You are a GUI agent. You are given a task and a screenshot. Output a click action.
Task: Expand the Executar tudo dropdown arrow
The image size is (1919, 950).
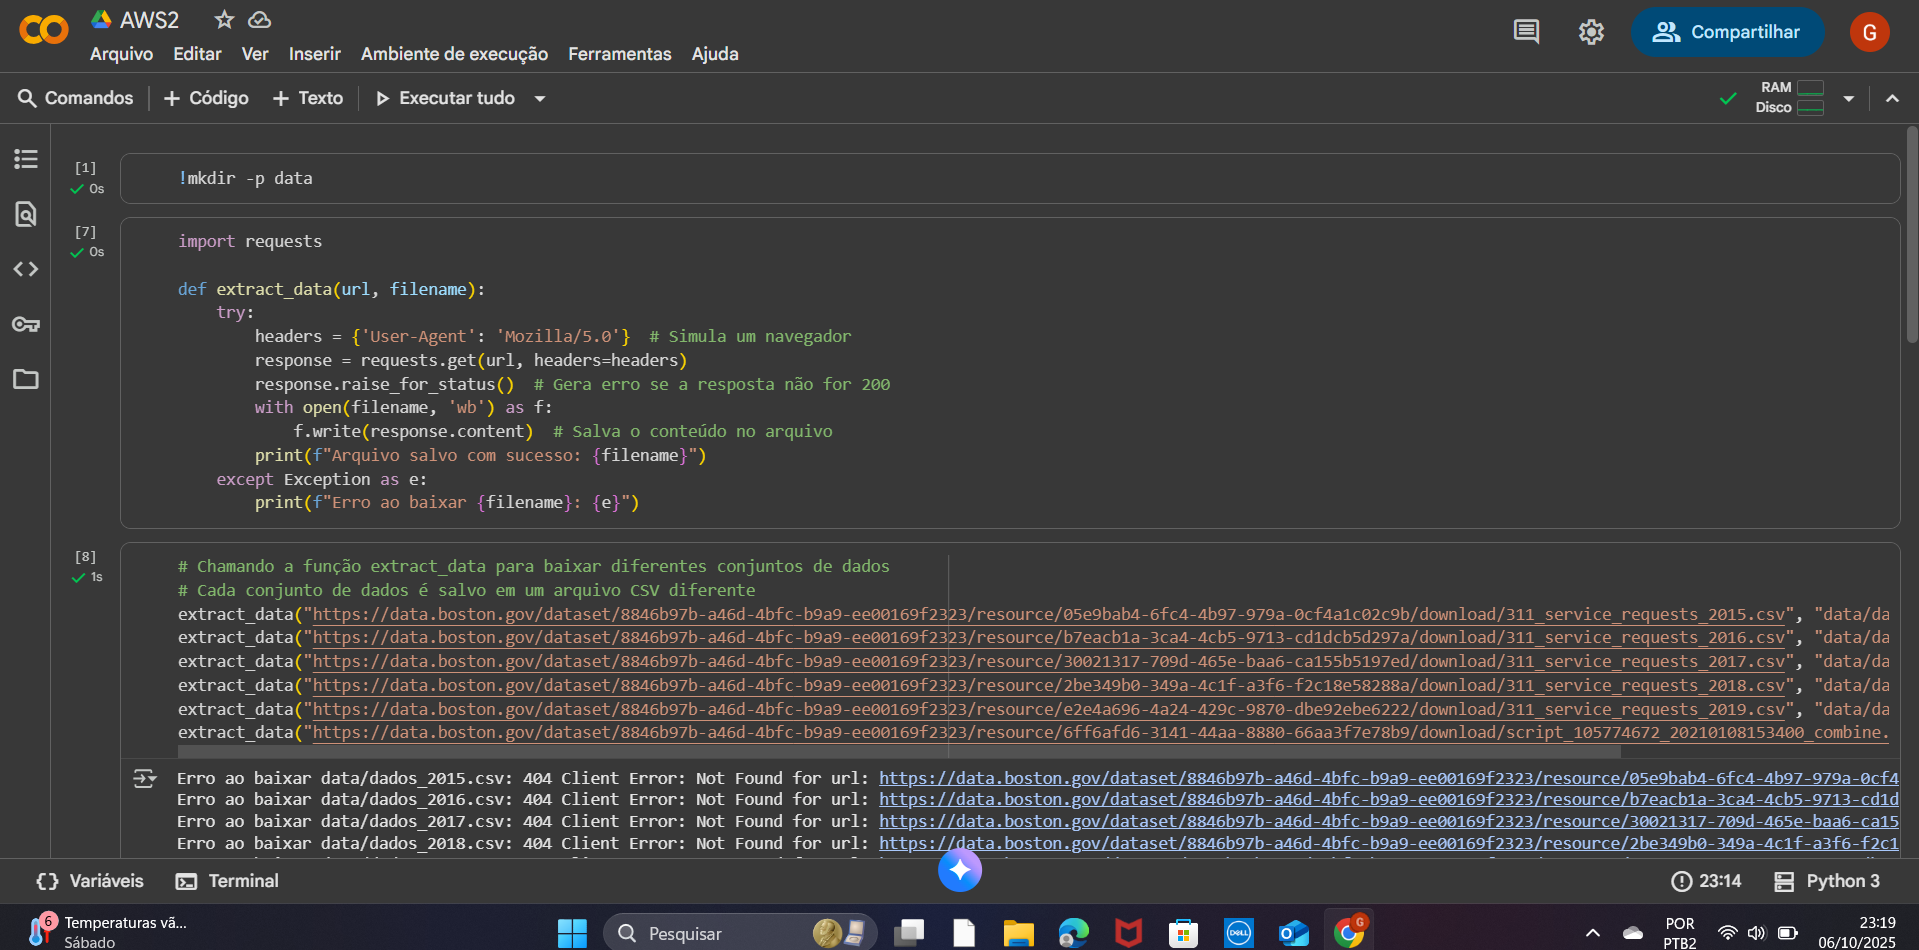(540, 98)
